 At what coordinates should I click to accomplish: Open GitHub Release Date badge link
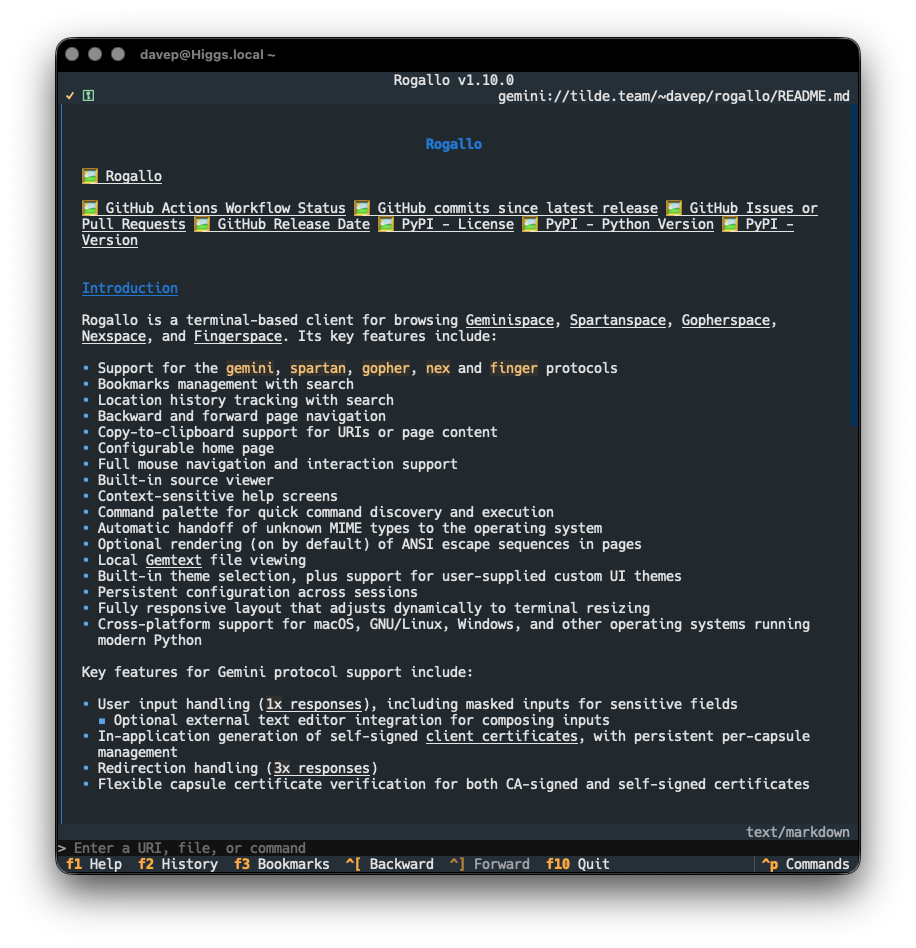click(x=293, y=224)
